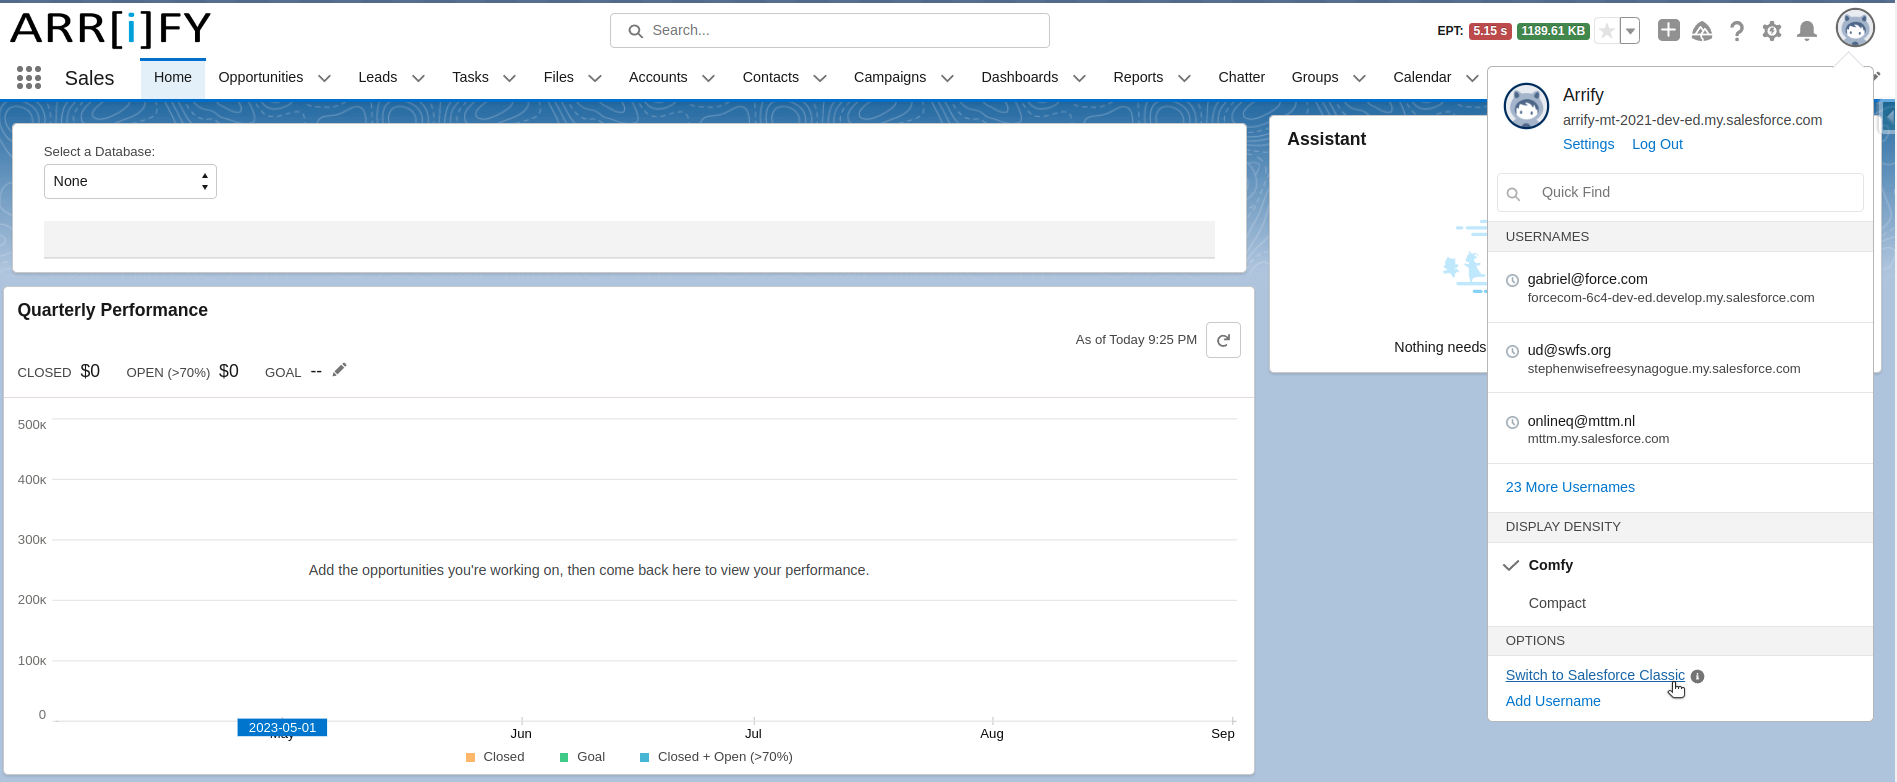
Task: Toggle Closed + Open series legend
Action: 716,757
